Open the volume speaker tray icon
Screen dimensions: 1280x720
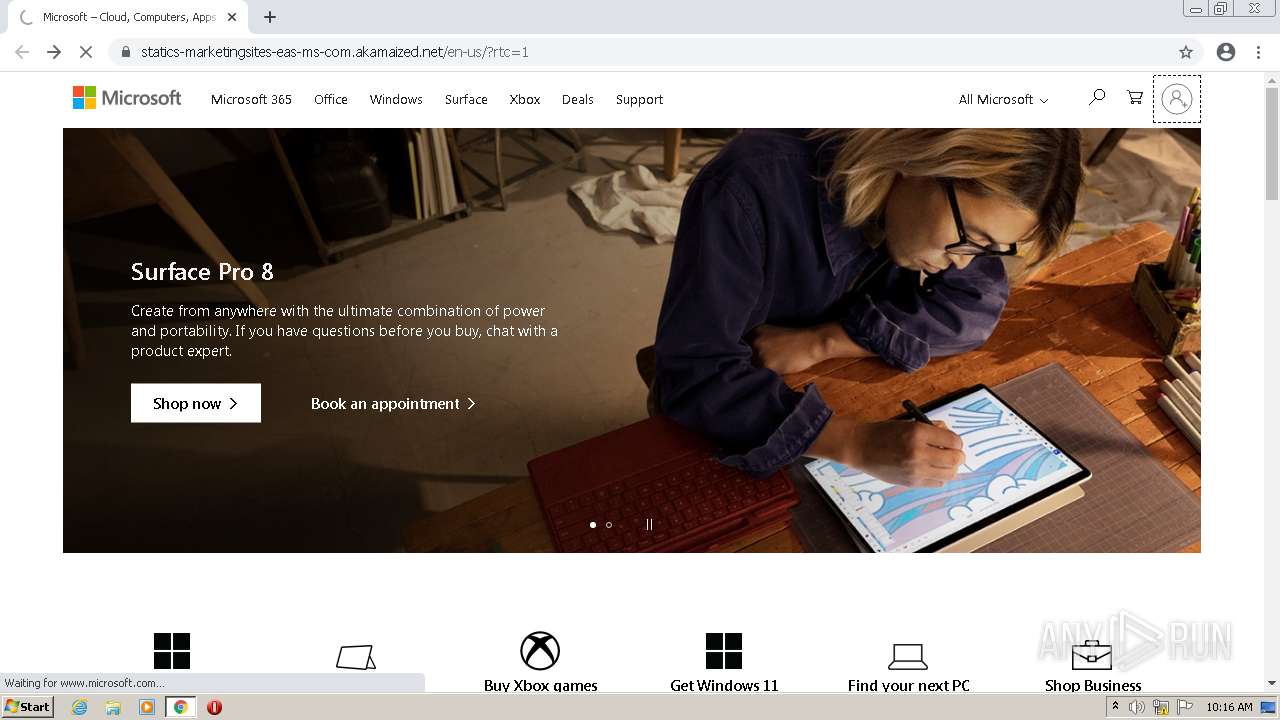1137,707
